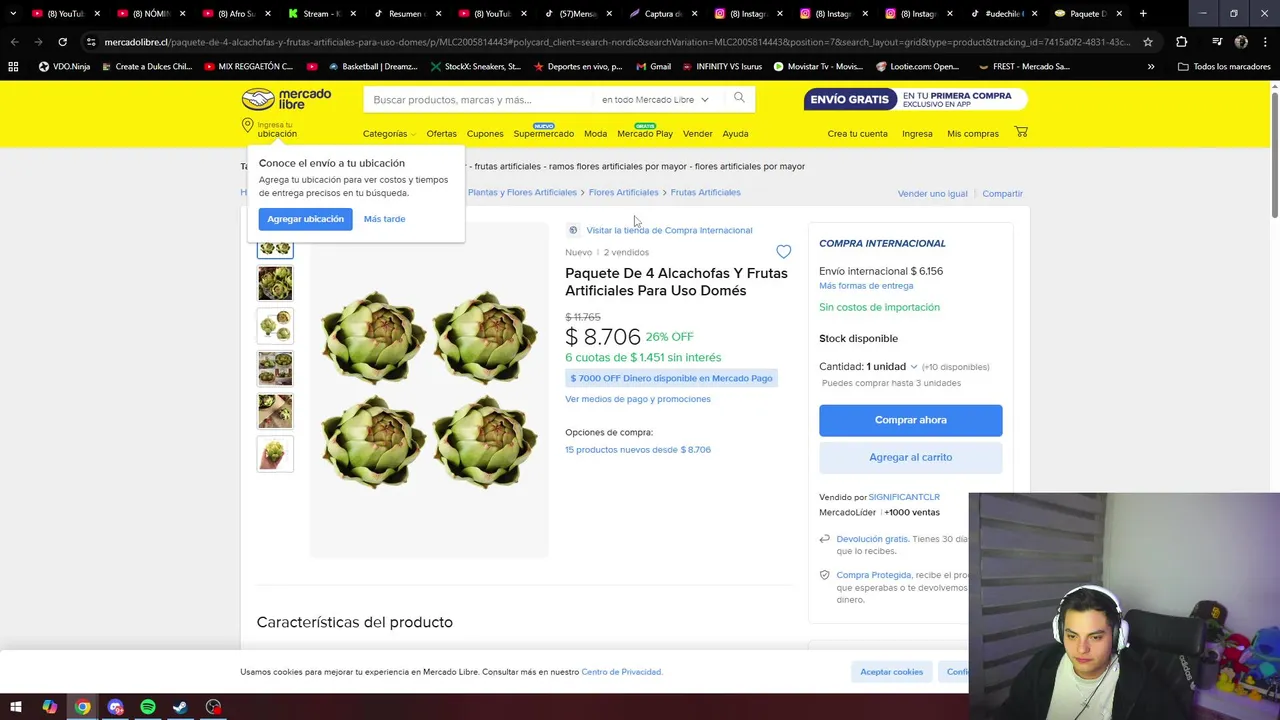Open 'en todo Mercado Libre' search scope dropdown
This screenshot has width=1280, height=720.
tap(655, 100)
